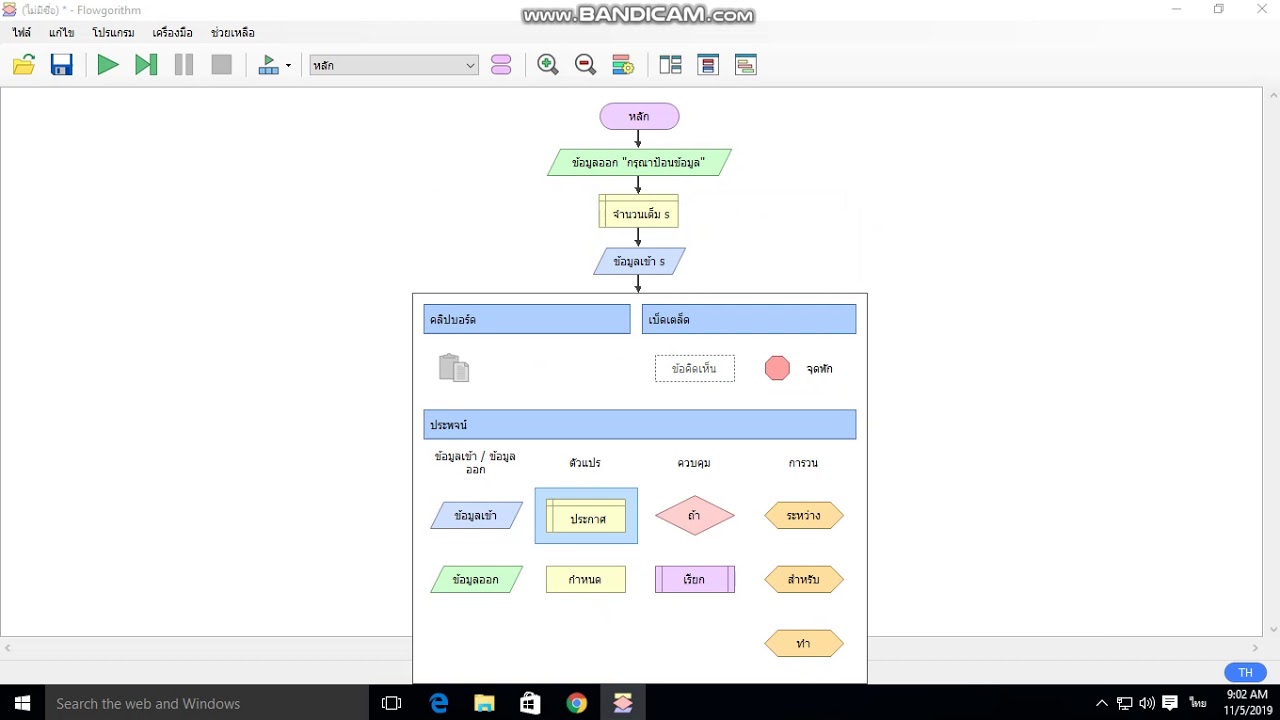Click the Pause execution icon
The height and width of the screenshot is (720, 1280).
coord(184,65)
